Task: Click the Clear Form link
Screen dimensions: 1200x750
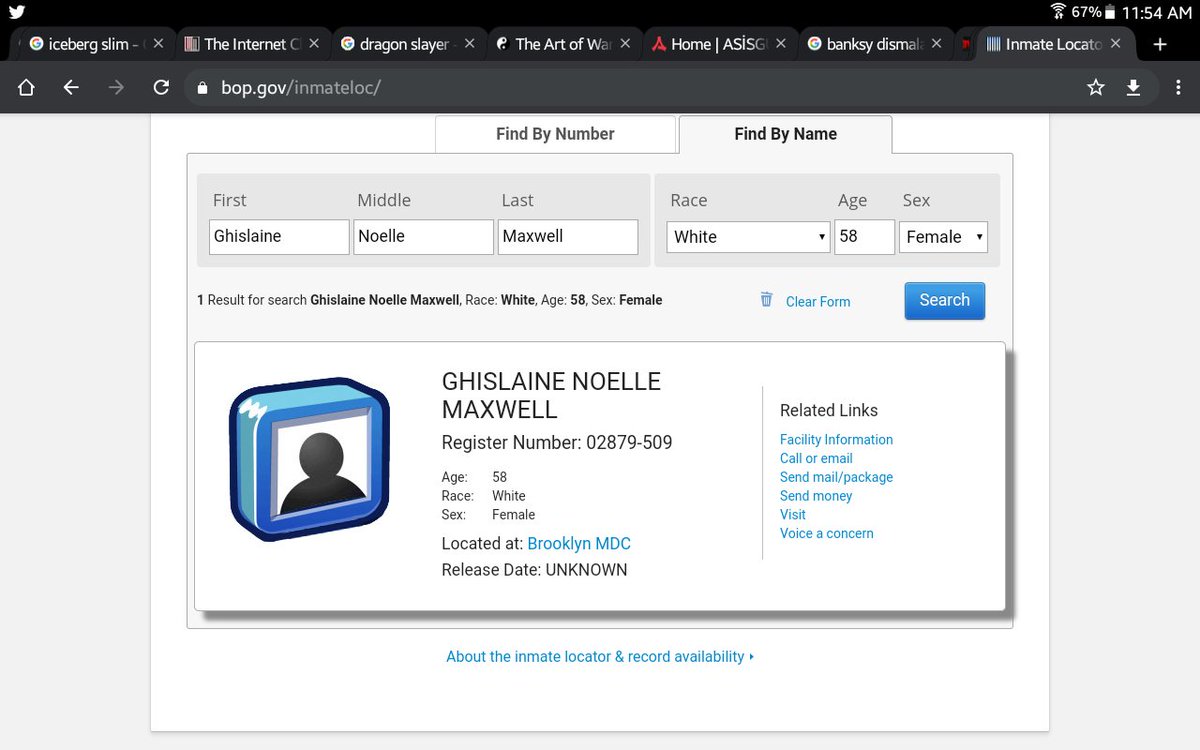Action: click(818, 301)
